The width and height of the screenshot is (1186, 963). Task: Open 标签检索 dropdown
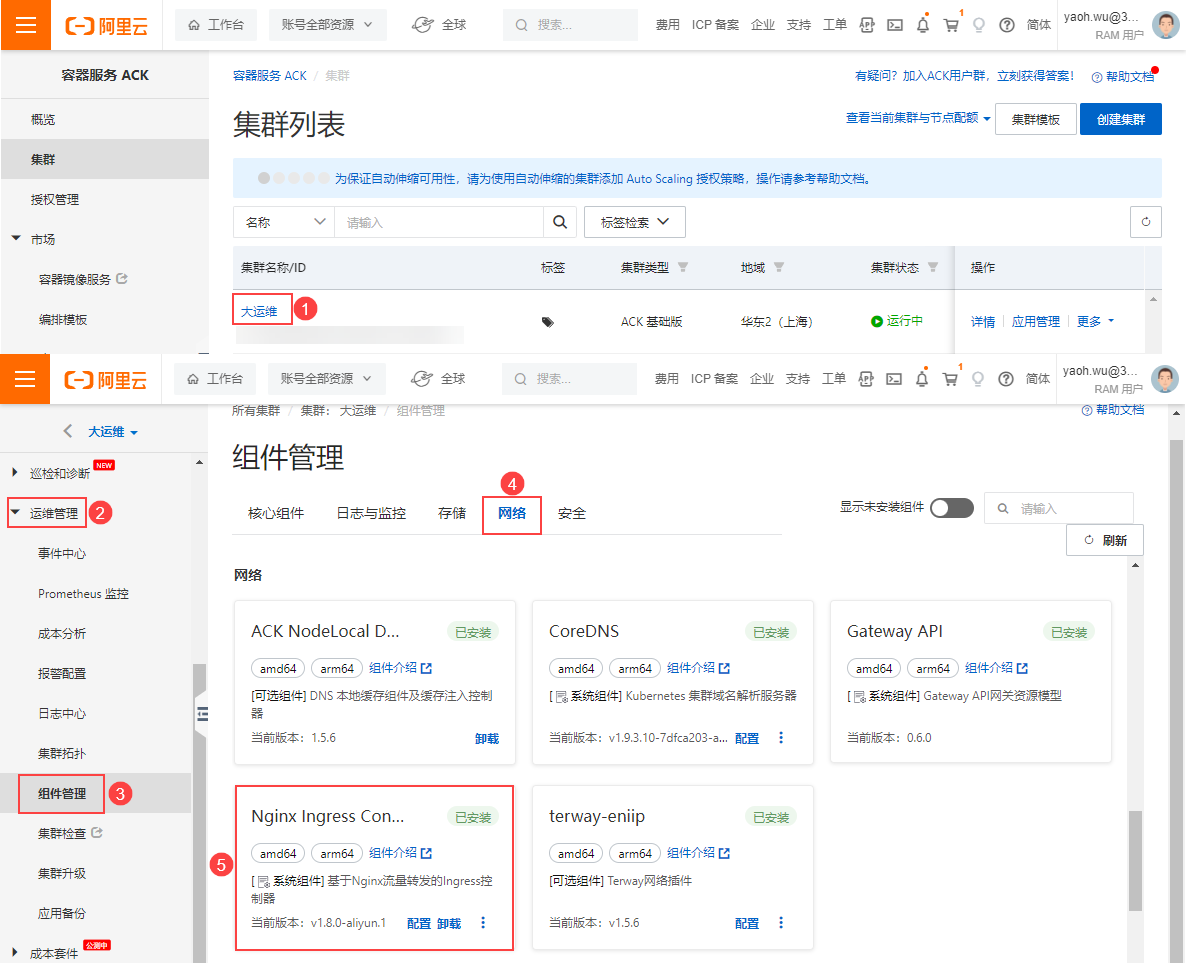pyautogui.click(x=635, y=222)
